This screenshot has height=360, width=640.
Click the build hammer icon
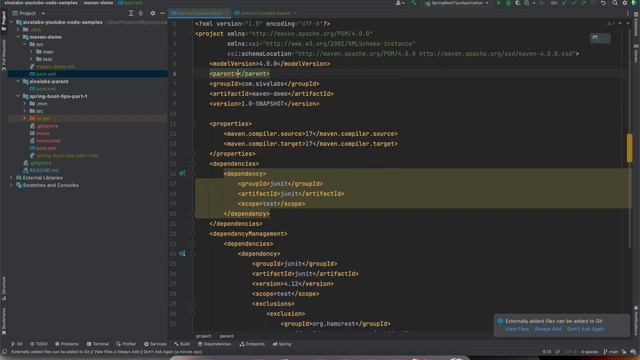(x=413, y=3)
